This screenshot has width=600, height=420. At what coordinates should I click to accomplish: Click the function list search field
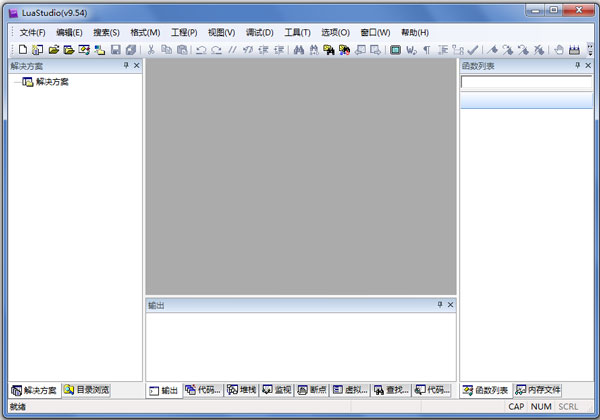(526, 83)
